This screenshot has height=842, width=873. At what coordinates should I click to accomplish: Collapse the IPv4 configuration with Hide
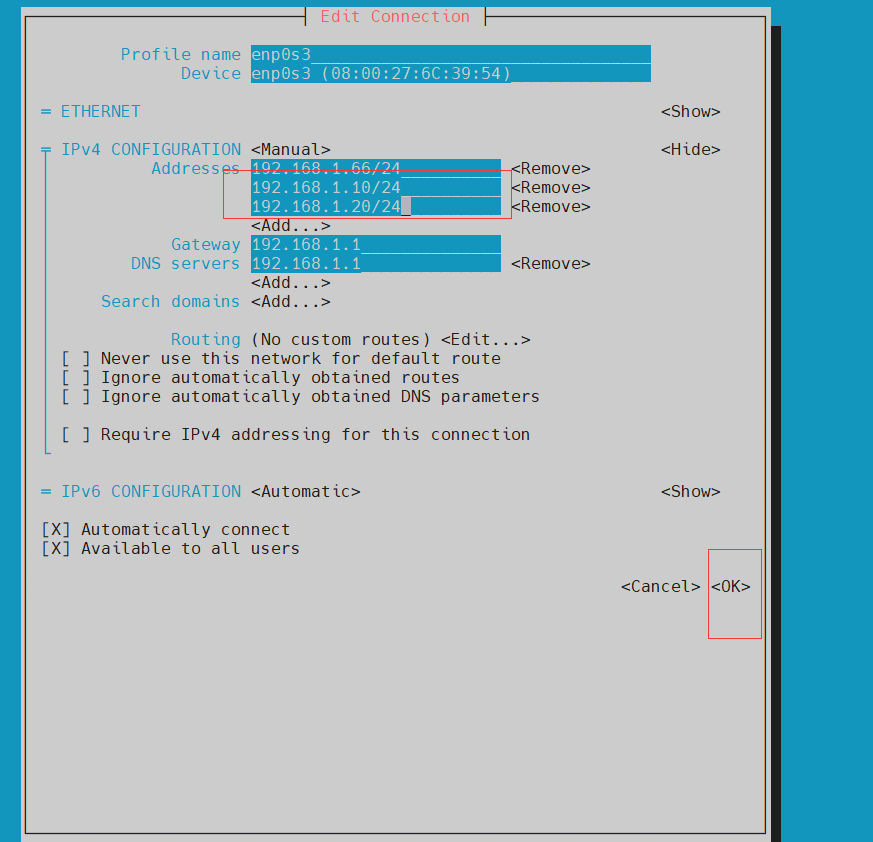690,150
